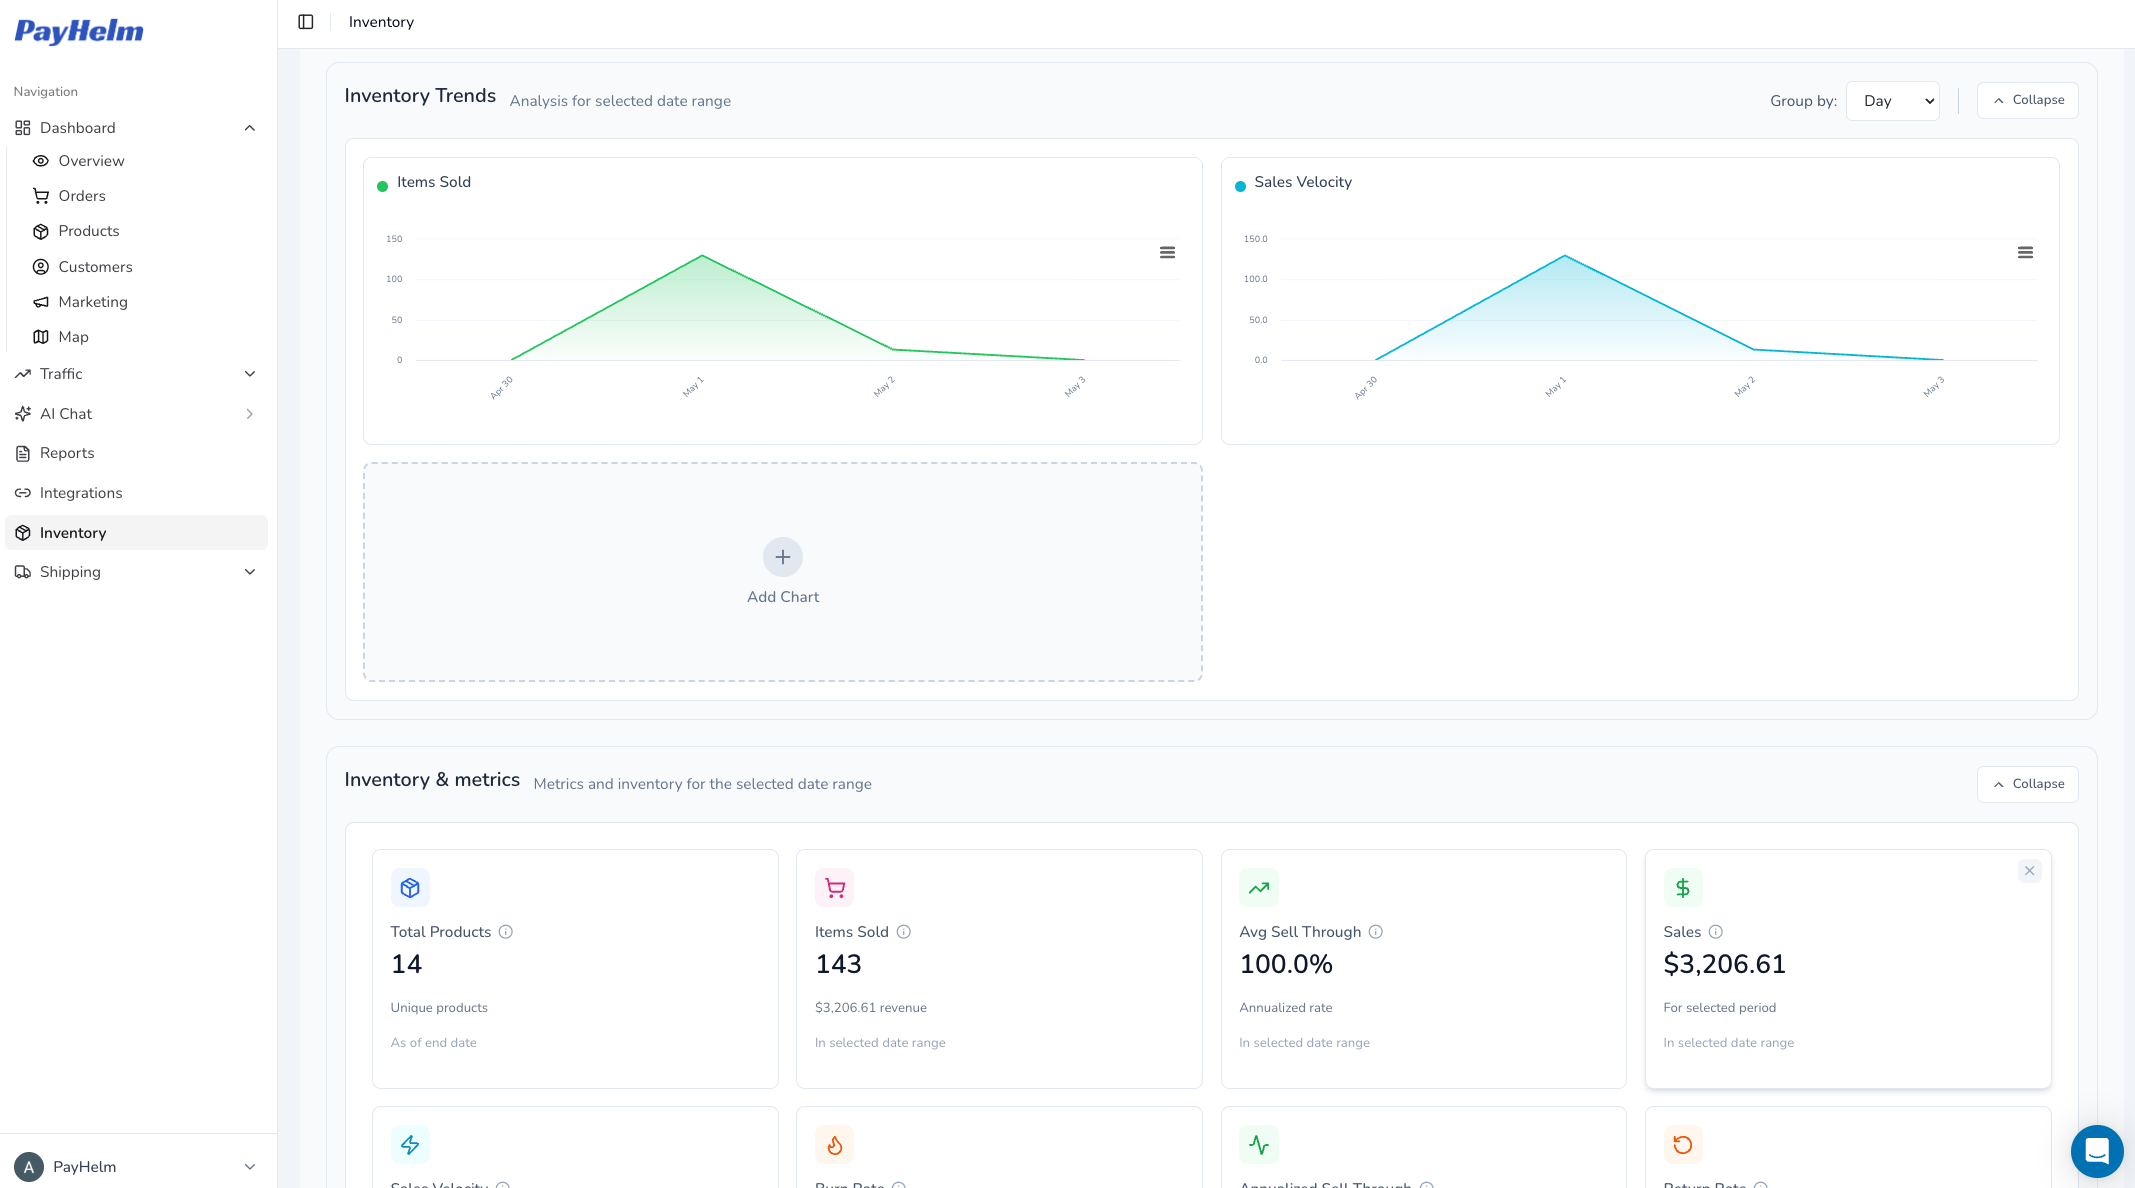2135x1188 pixels.
Task: Click the Inventory breadcrumb title
Action: (381, 22)
